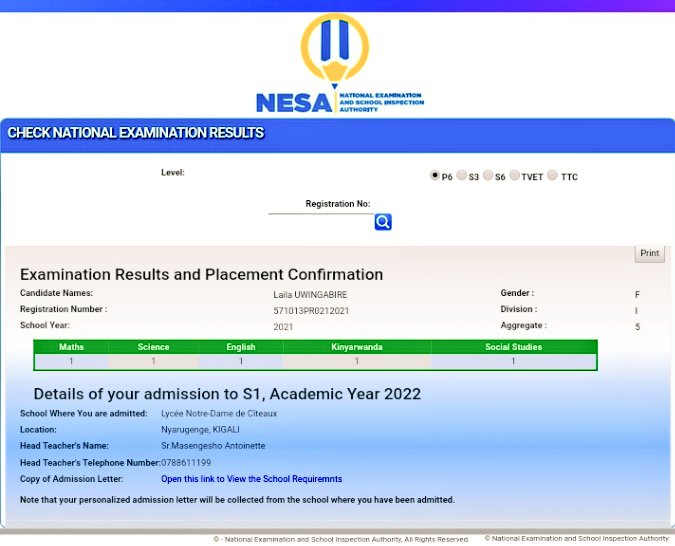Click the Division value I

coord(636,311)
